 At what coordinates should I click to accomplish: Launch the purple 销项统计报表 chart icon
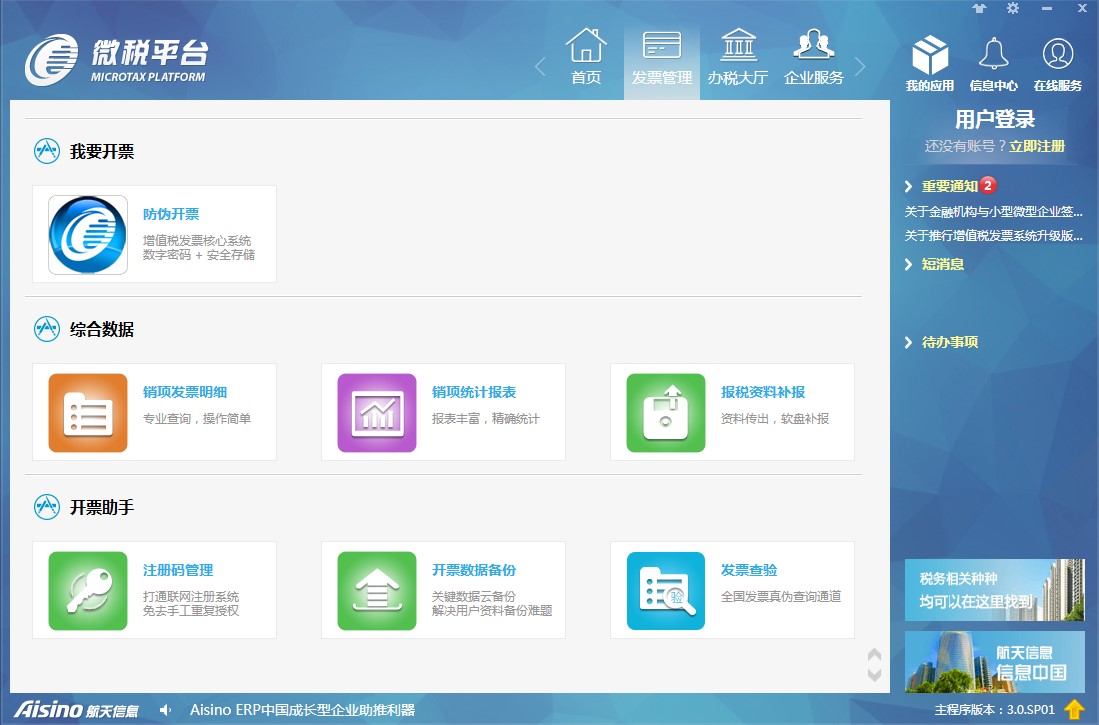coord(377,413)
